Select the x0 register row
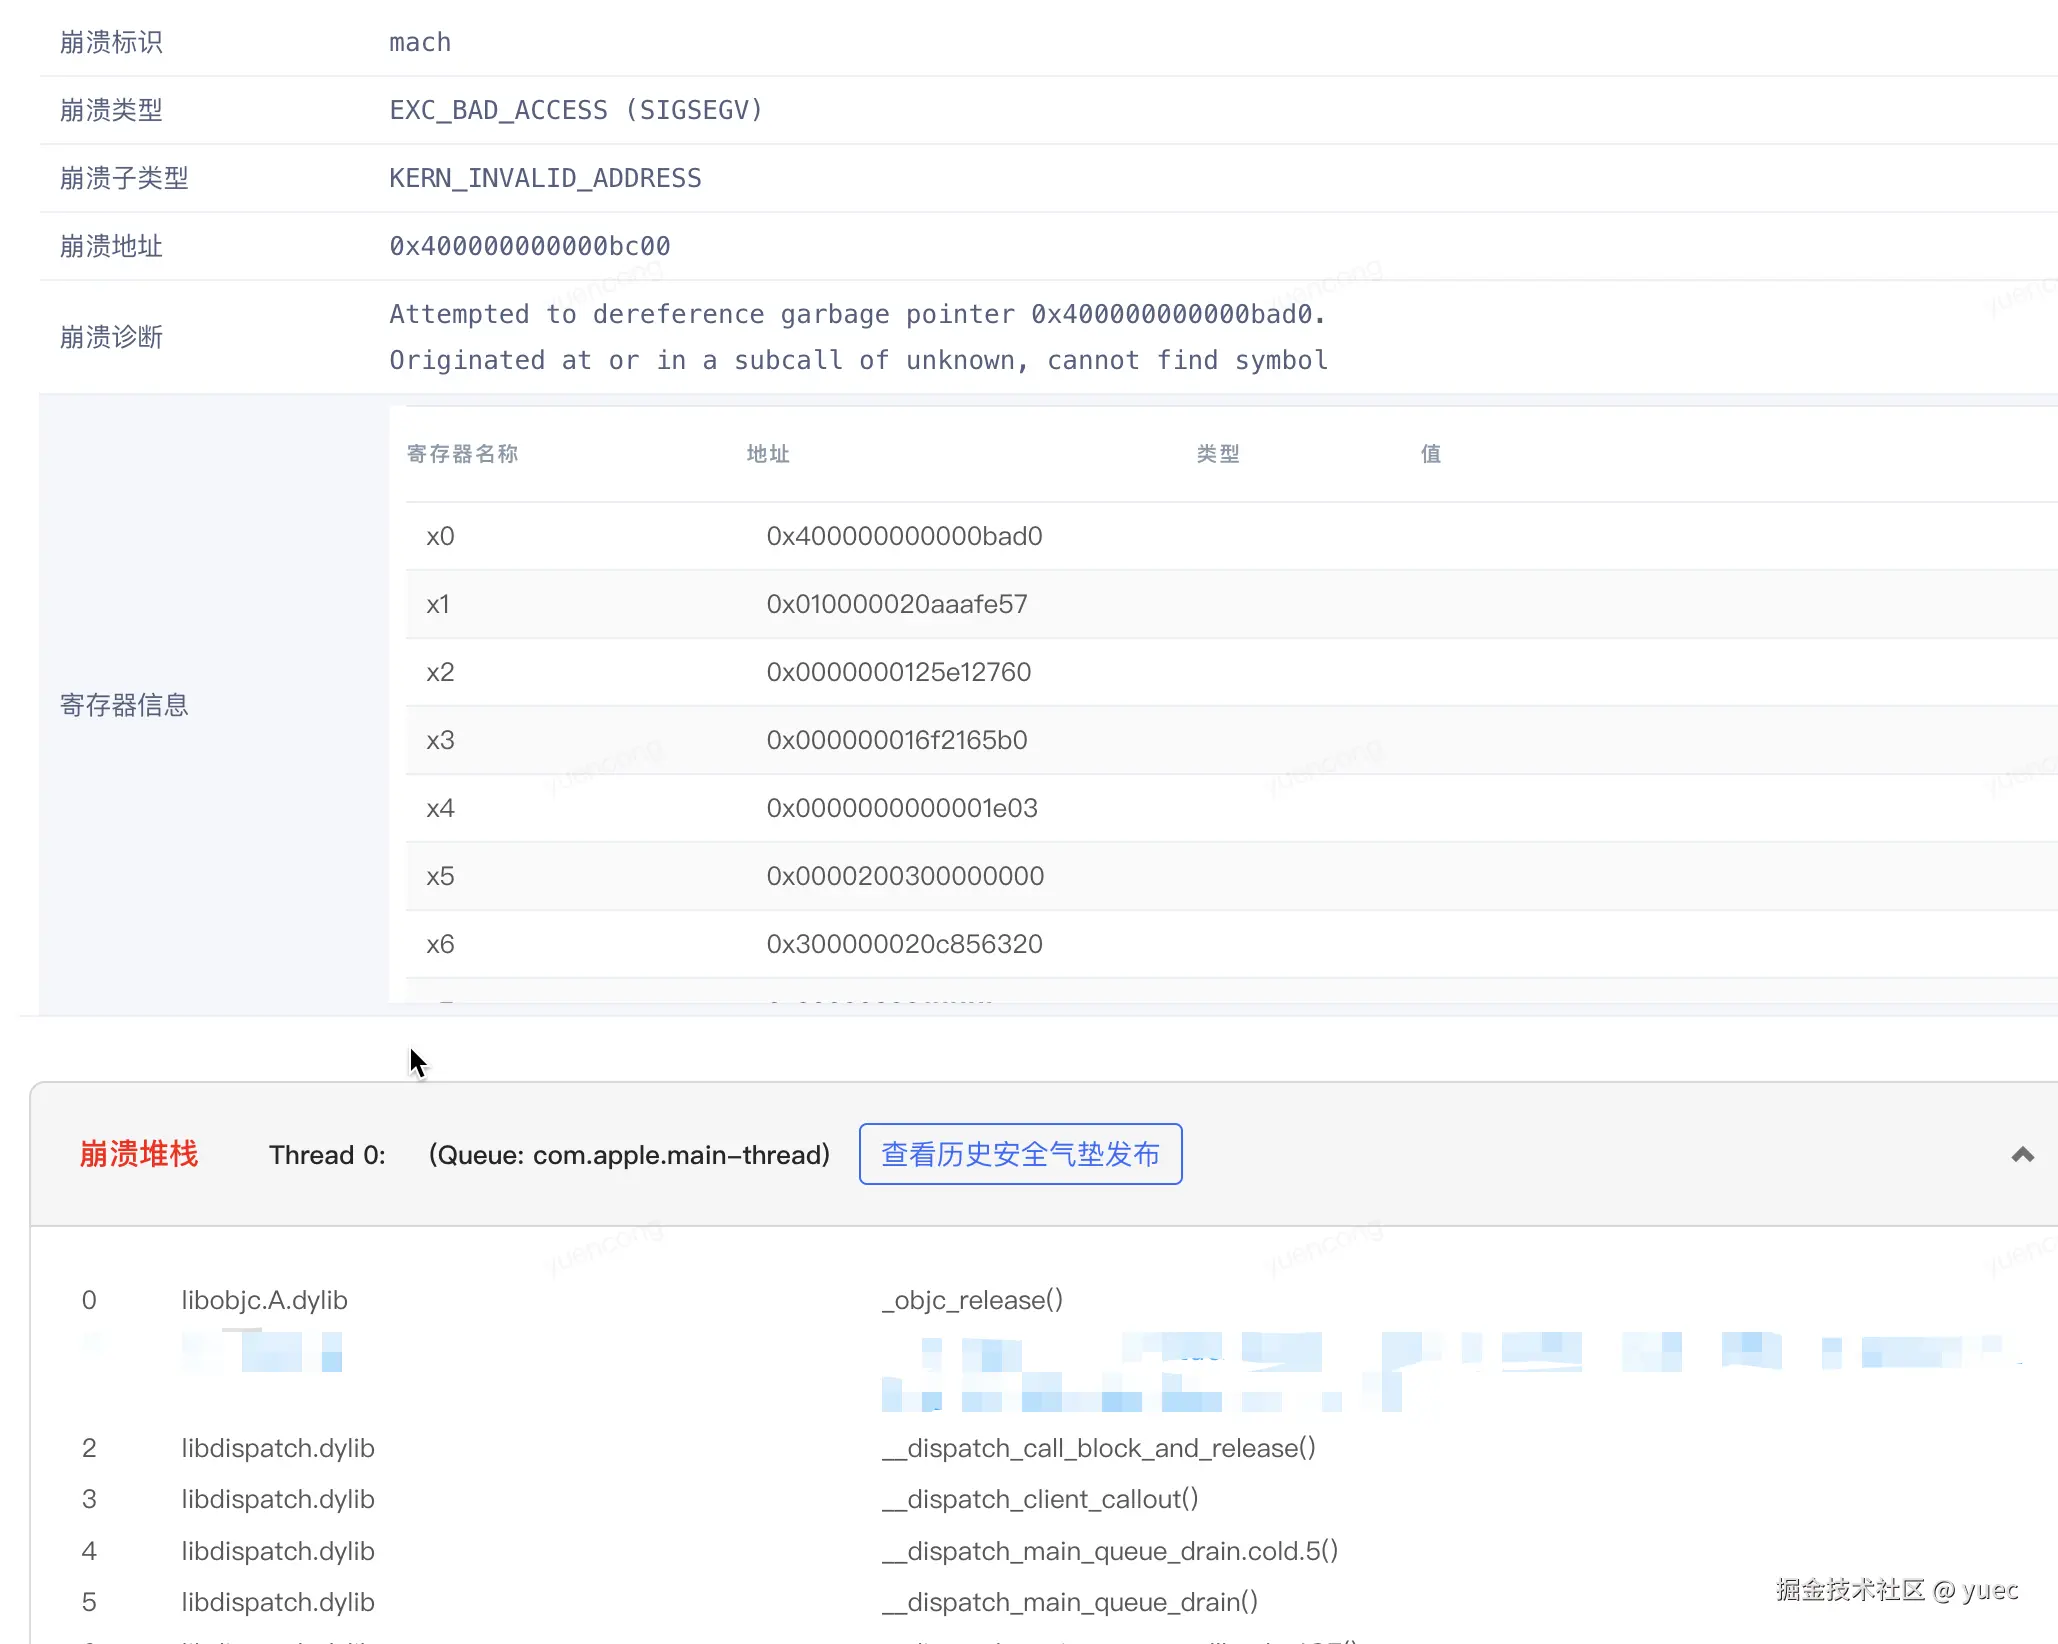The image size is (2058, 1644). click(x=440, y=536)
